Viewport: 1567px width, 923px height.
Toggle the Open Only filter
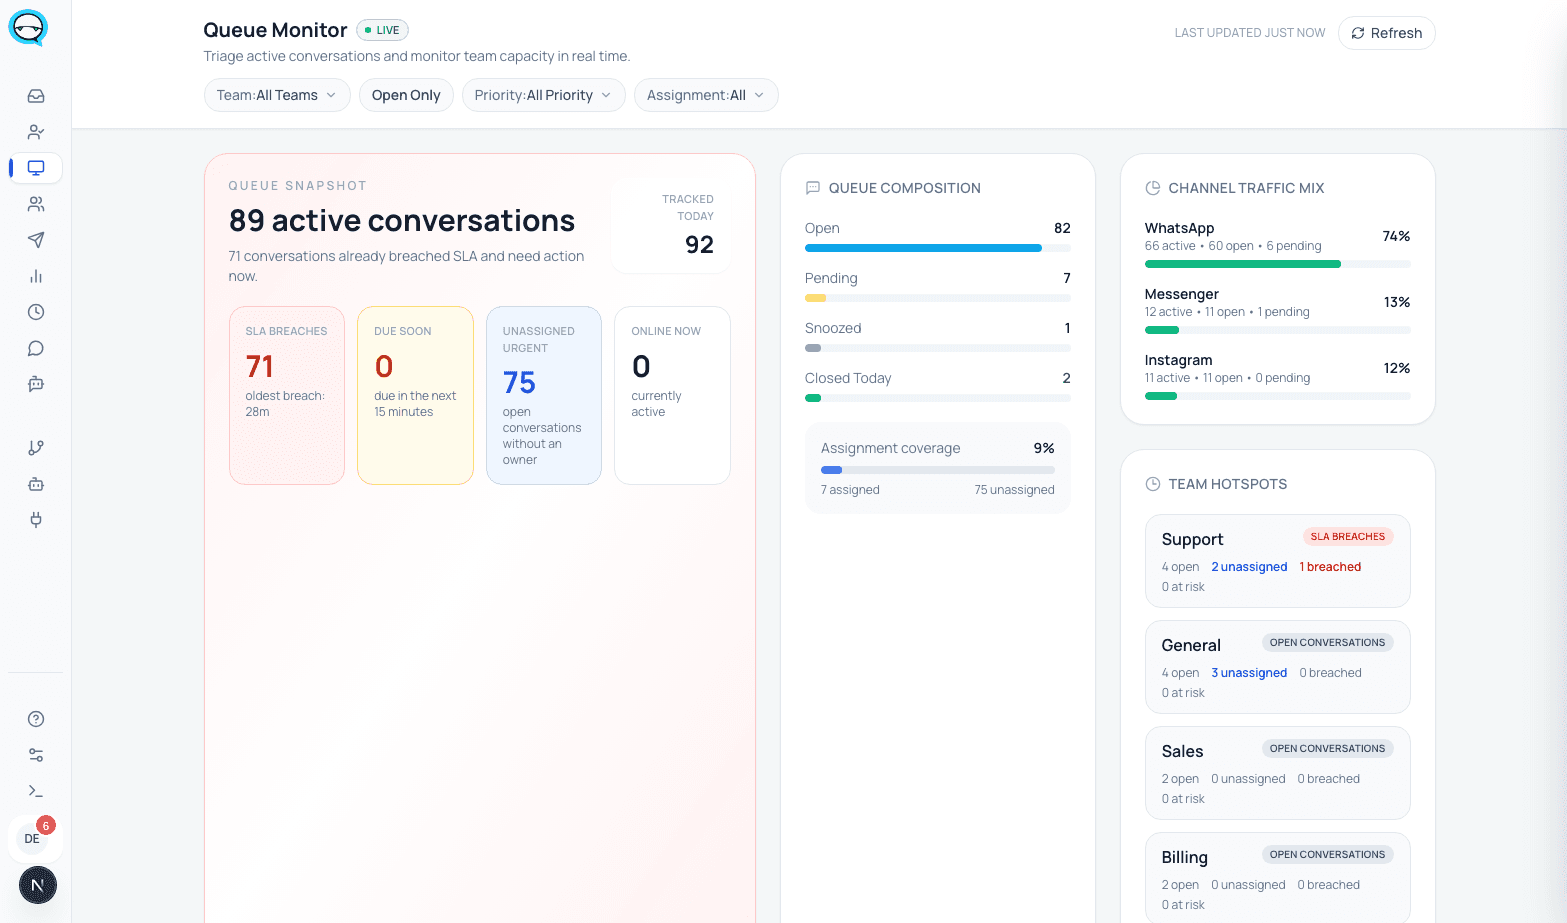(x=406, y=95)
